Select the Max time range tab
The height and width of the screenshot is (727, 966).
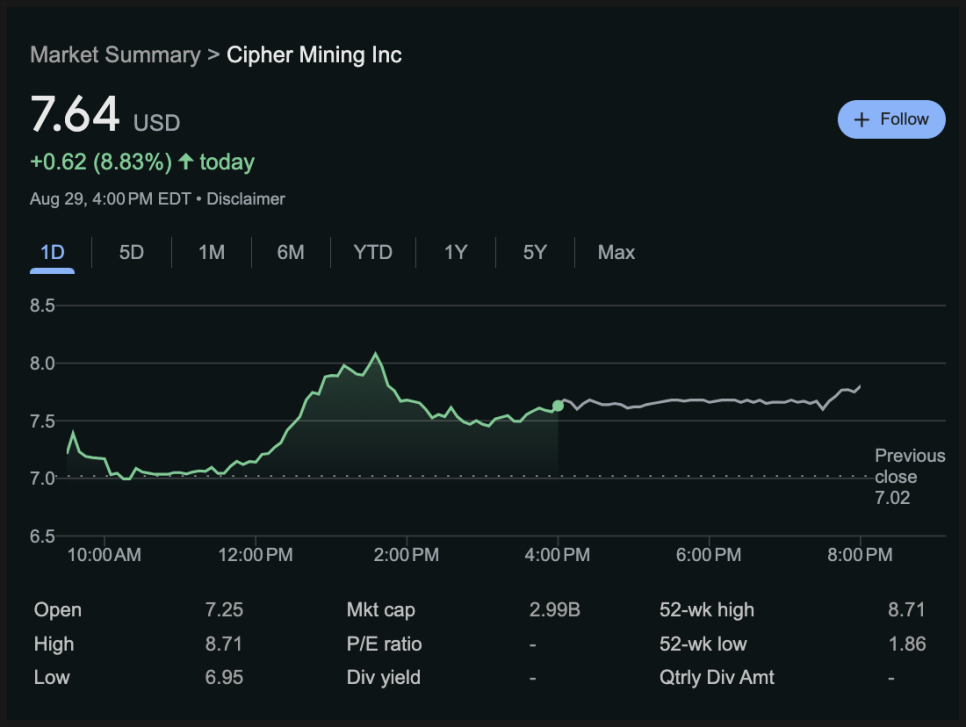pos(616,253)
